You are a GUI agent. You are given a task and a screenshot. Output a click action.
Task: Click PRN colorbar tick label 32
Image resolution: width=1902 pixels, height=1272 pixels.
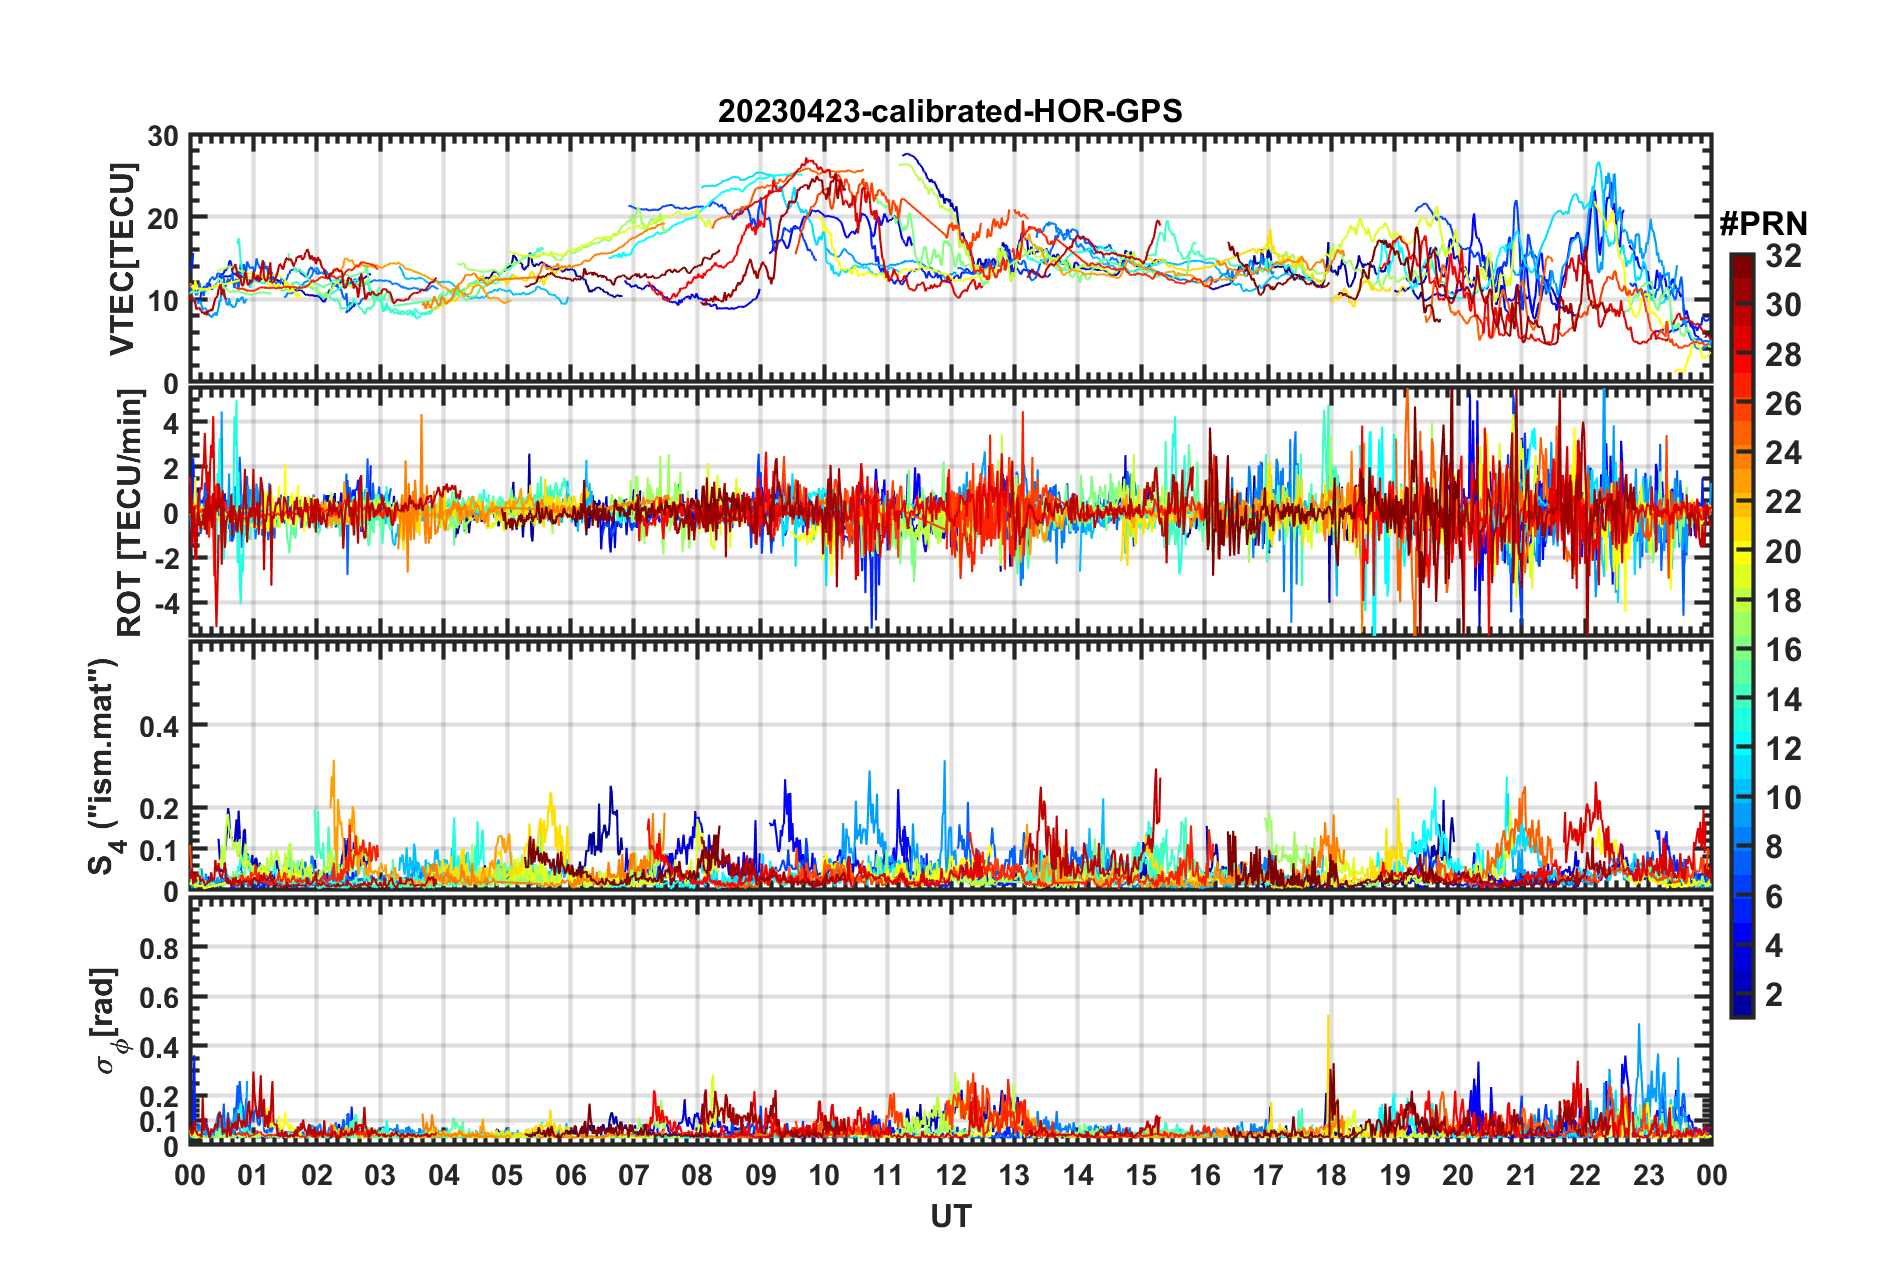[x=1783, y=256]
